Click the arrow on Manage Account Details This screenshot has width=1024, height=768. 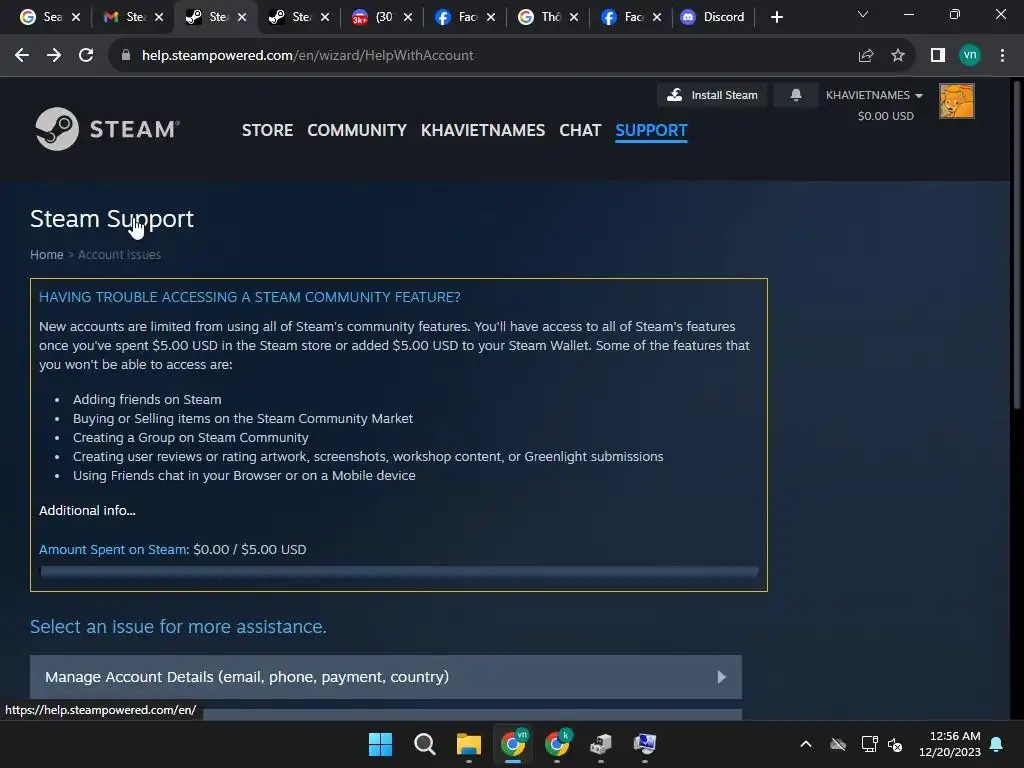click(x=722, y=677)
